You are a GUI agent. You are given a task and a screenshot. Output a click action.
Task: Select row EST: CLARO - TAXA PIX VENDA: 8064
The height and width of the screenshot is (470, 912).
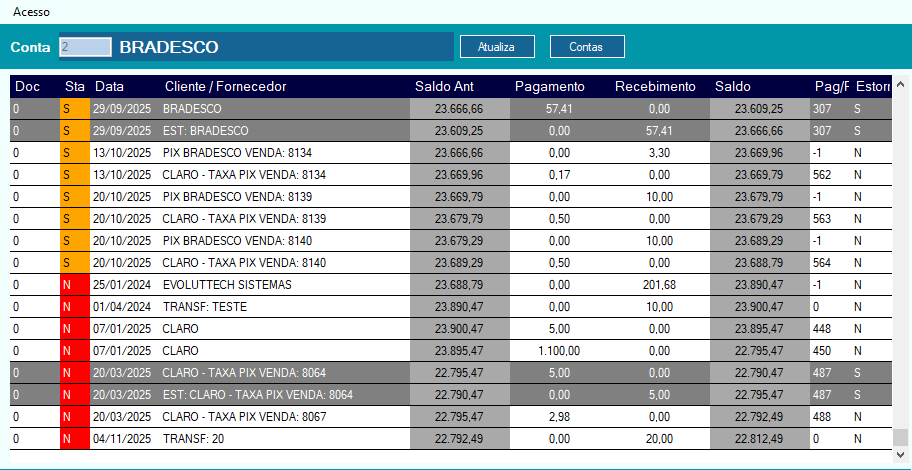point(451,395)
